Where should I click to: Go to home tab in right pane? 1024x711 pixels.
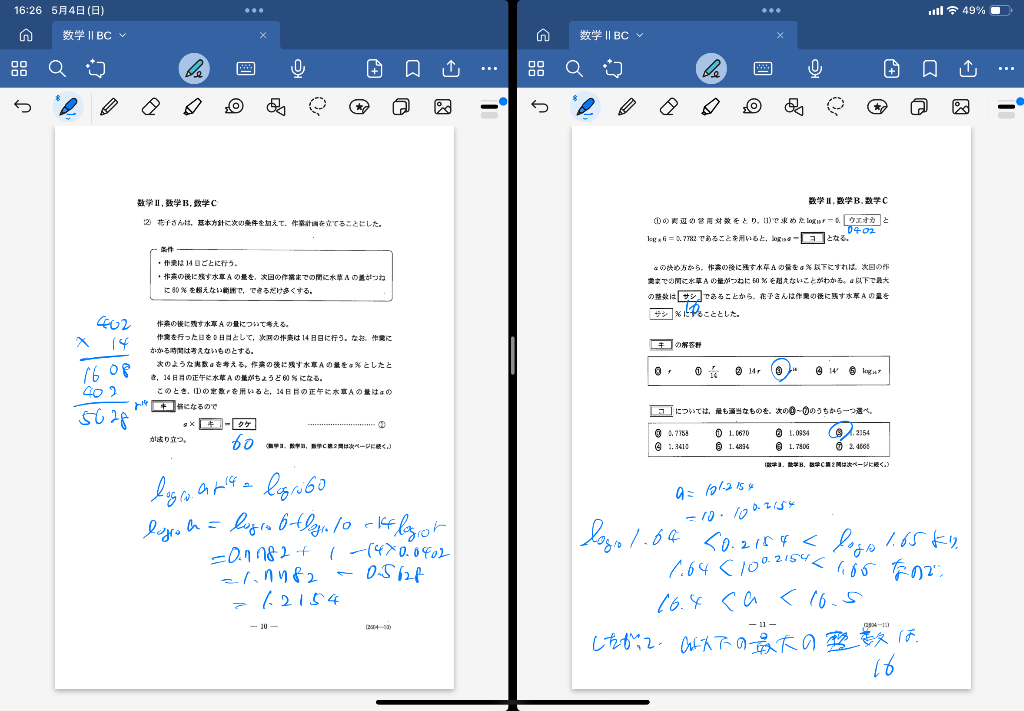pos(543,35)
